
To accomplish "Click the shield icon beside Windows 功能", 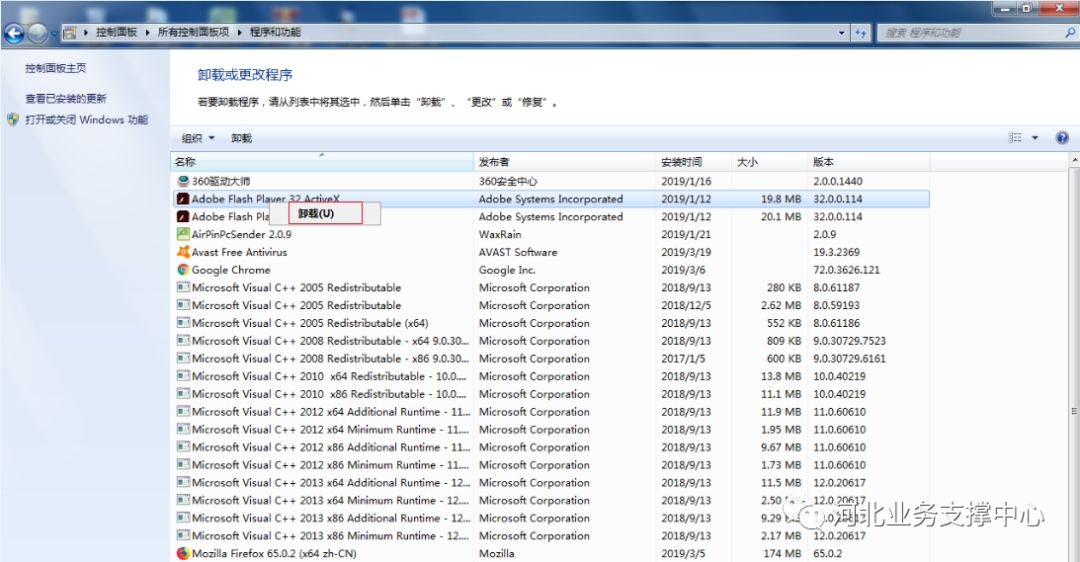I will tap(13, 119).
